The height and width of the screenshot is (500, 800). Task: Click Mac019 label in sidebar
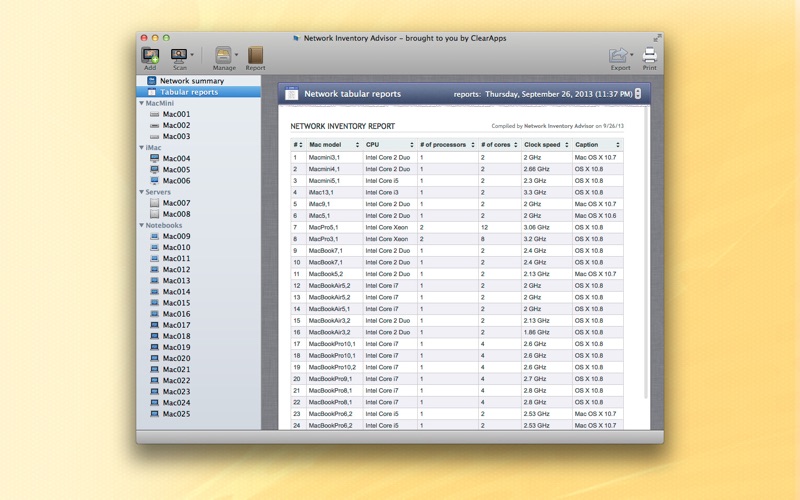177,347
